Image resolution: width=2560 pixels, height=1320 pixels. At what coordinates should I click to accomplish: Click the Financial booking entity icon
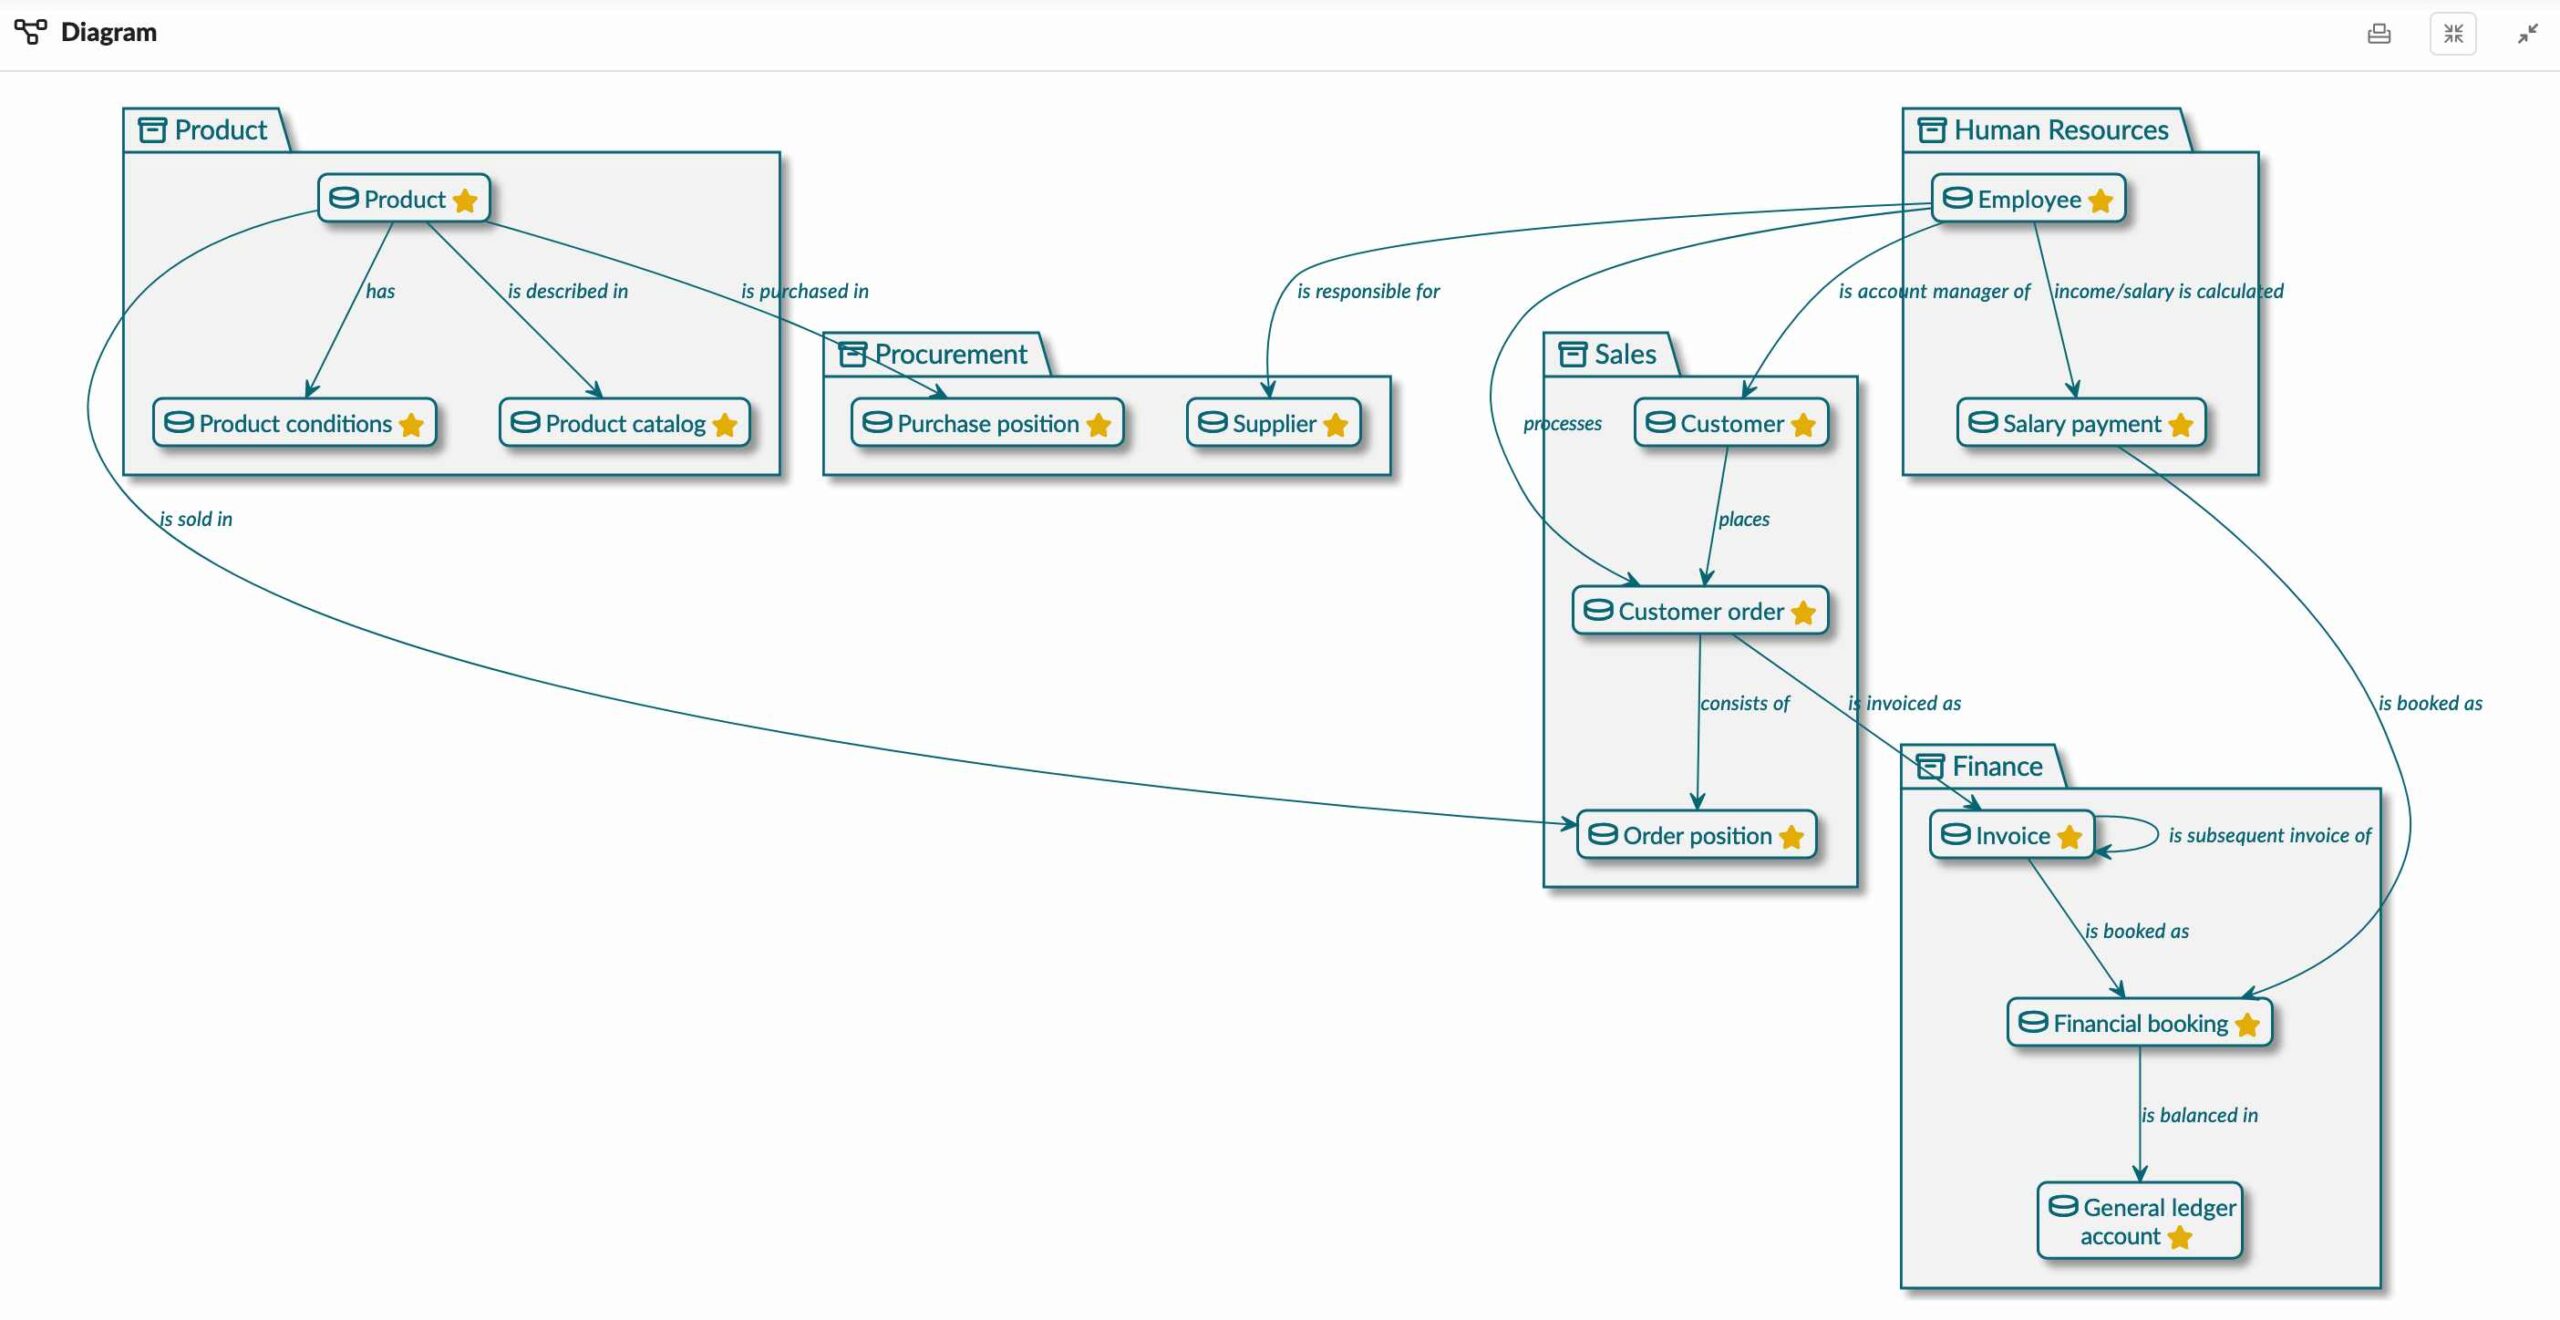(2035, 1022)
